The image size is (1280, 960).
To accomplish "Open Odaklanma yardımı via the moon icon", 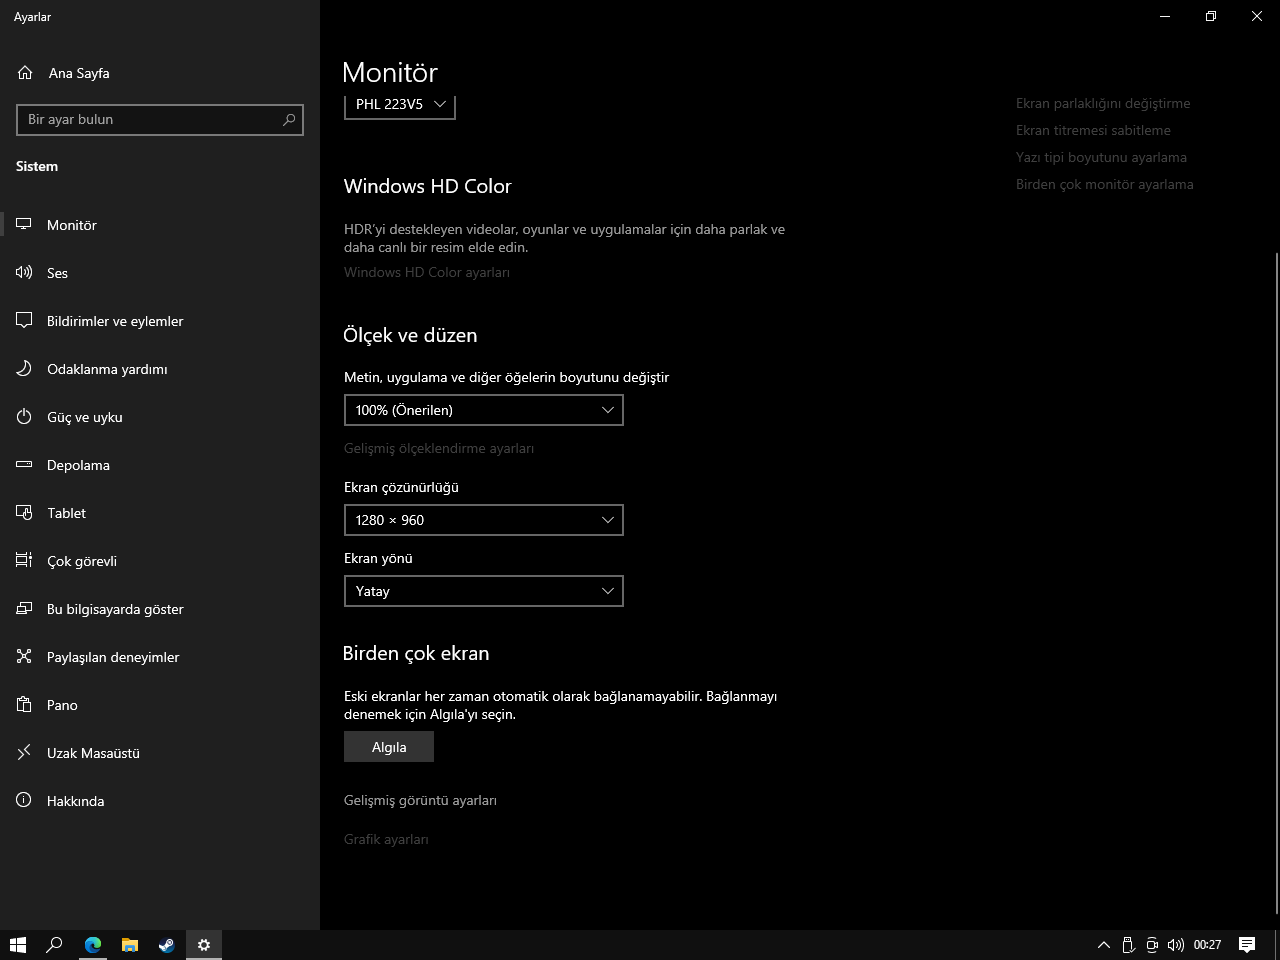I will [x=25, y=369].
